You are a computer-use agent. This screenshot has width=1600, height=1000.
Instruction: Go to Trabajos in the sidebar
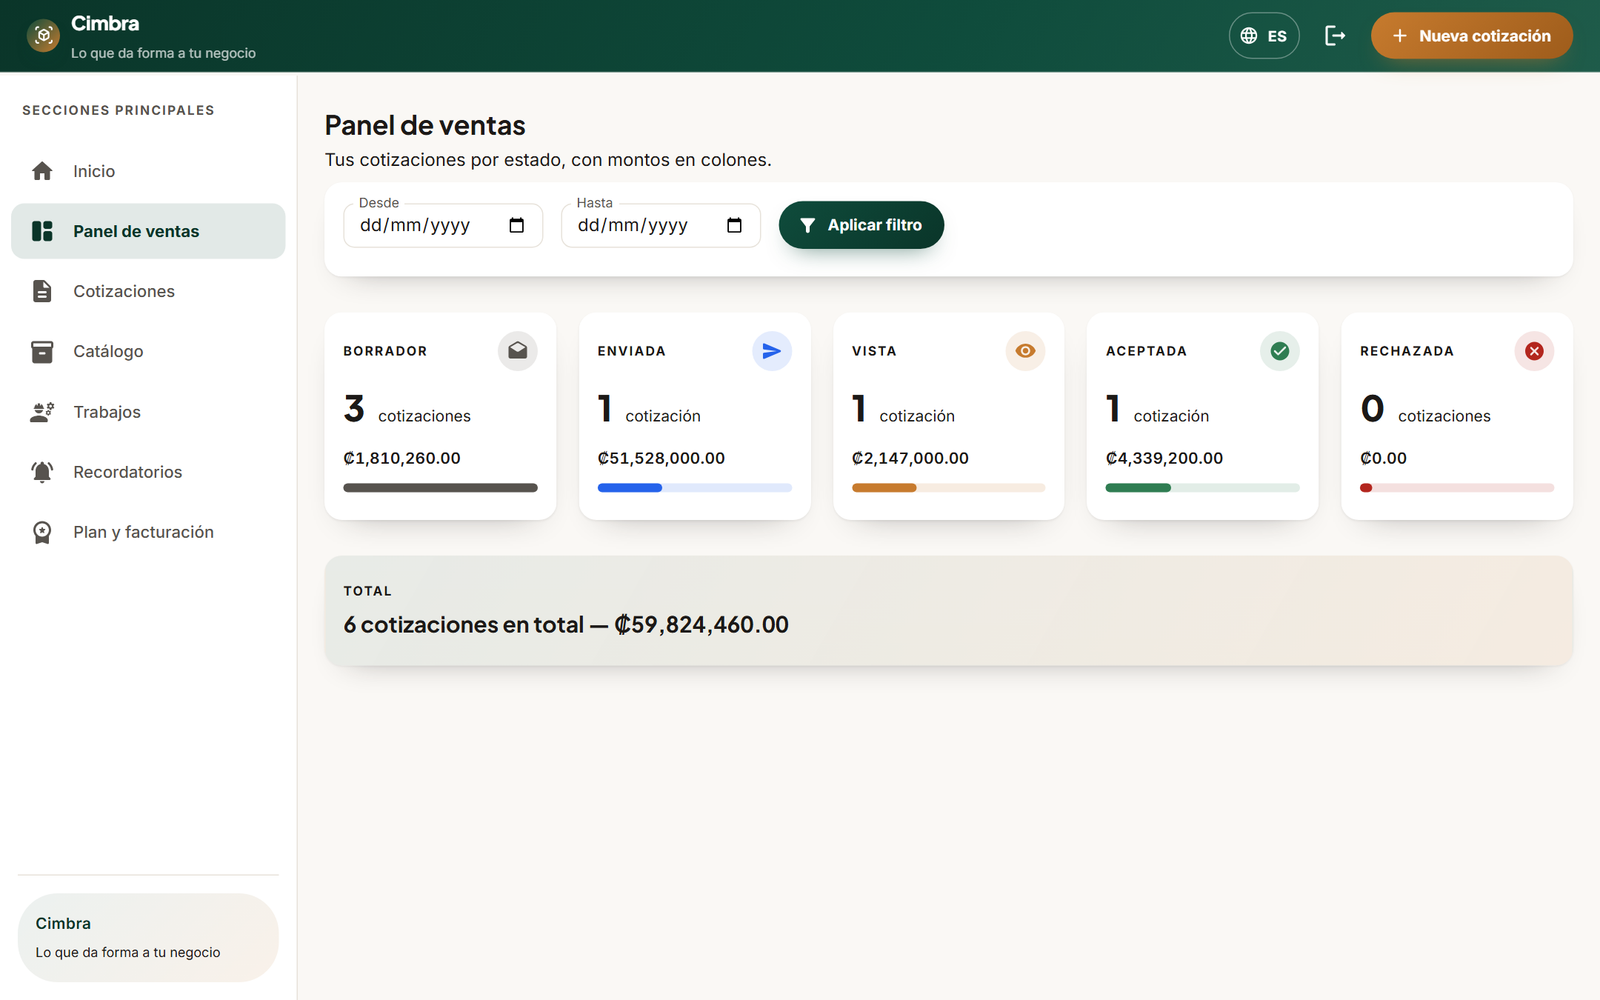click(x=148, y=412)
